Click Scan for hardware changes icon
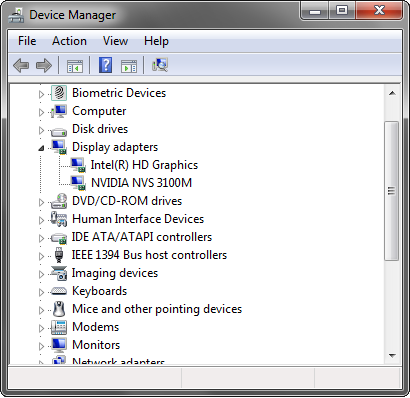This screenshot has width=410, height=398. click(x=160, y=65)
